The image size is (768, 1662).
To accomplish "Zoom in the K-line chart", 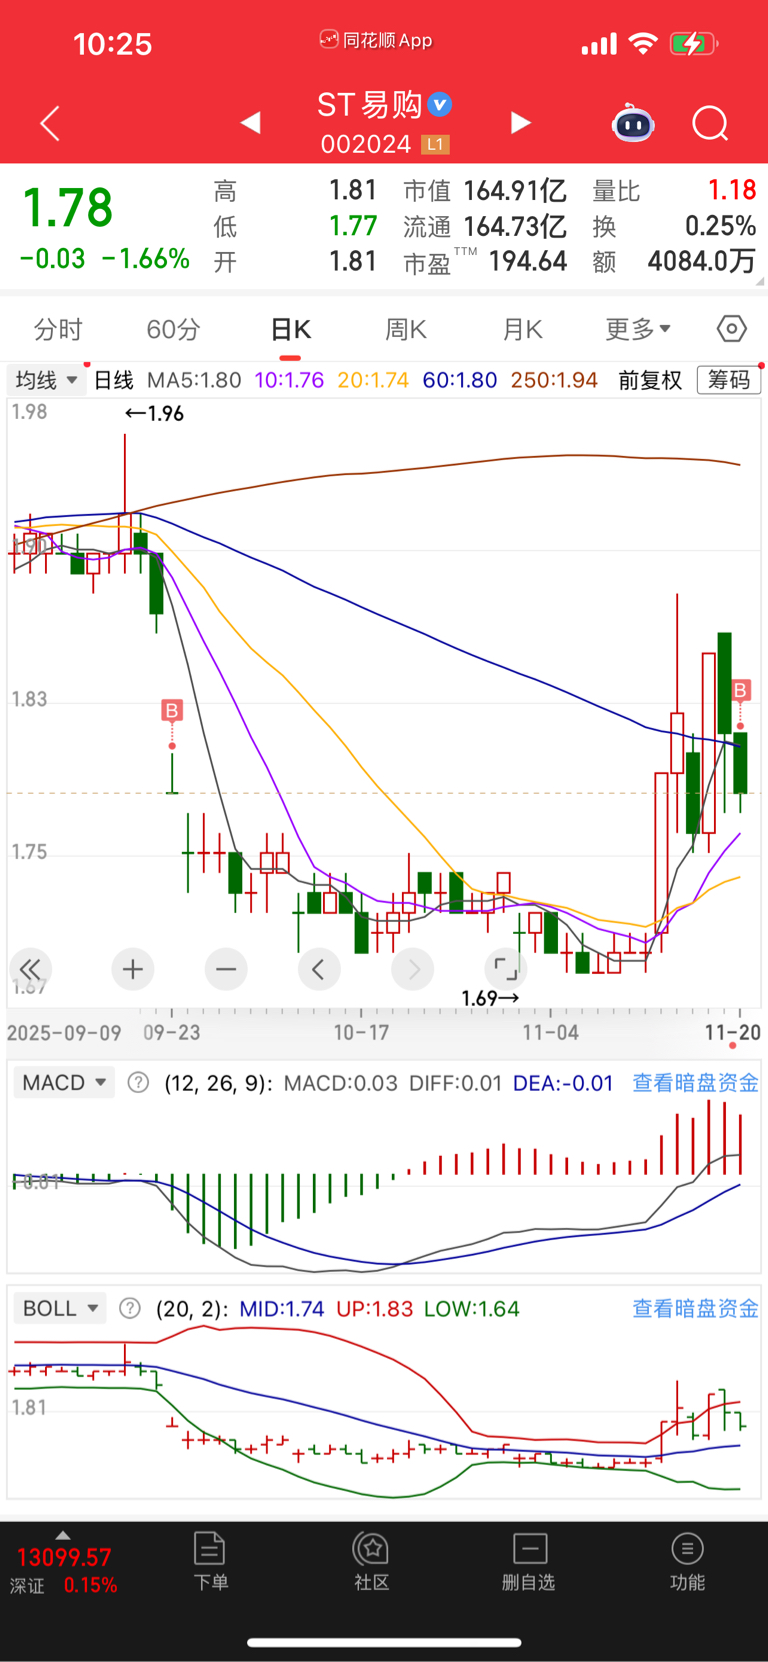I will coord(132,969).
